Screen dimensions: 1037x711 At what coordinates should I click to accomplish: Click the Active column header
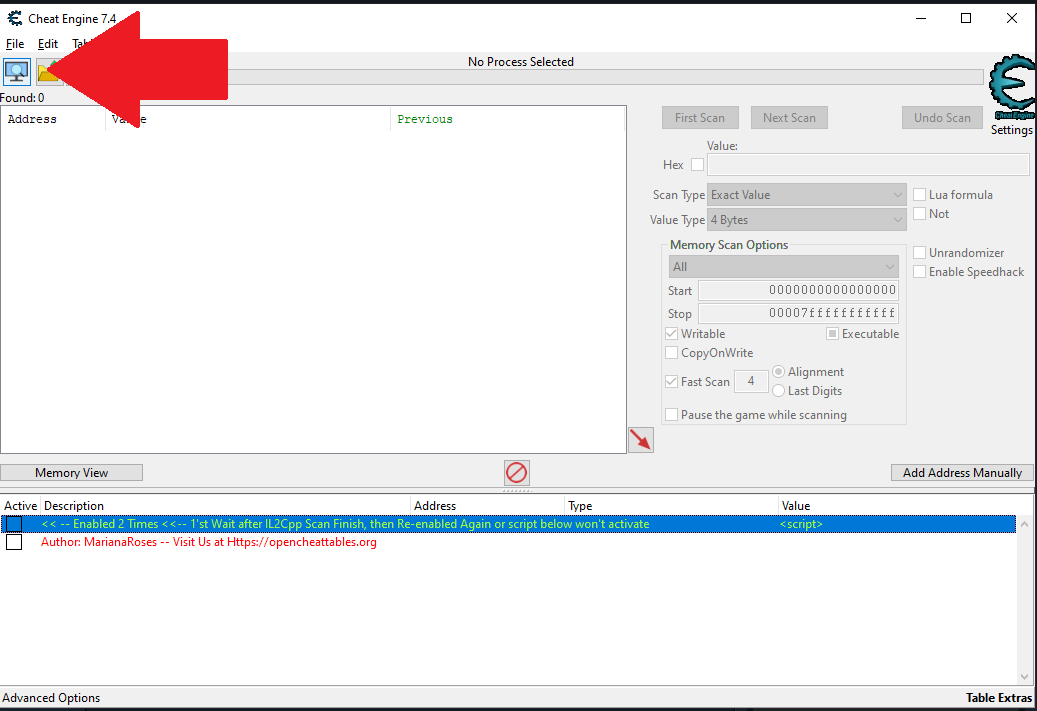[x=21, y=505]
